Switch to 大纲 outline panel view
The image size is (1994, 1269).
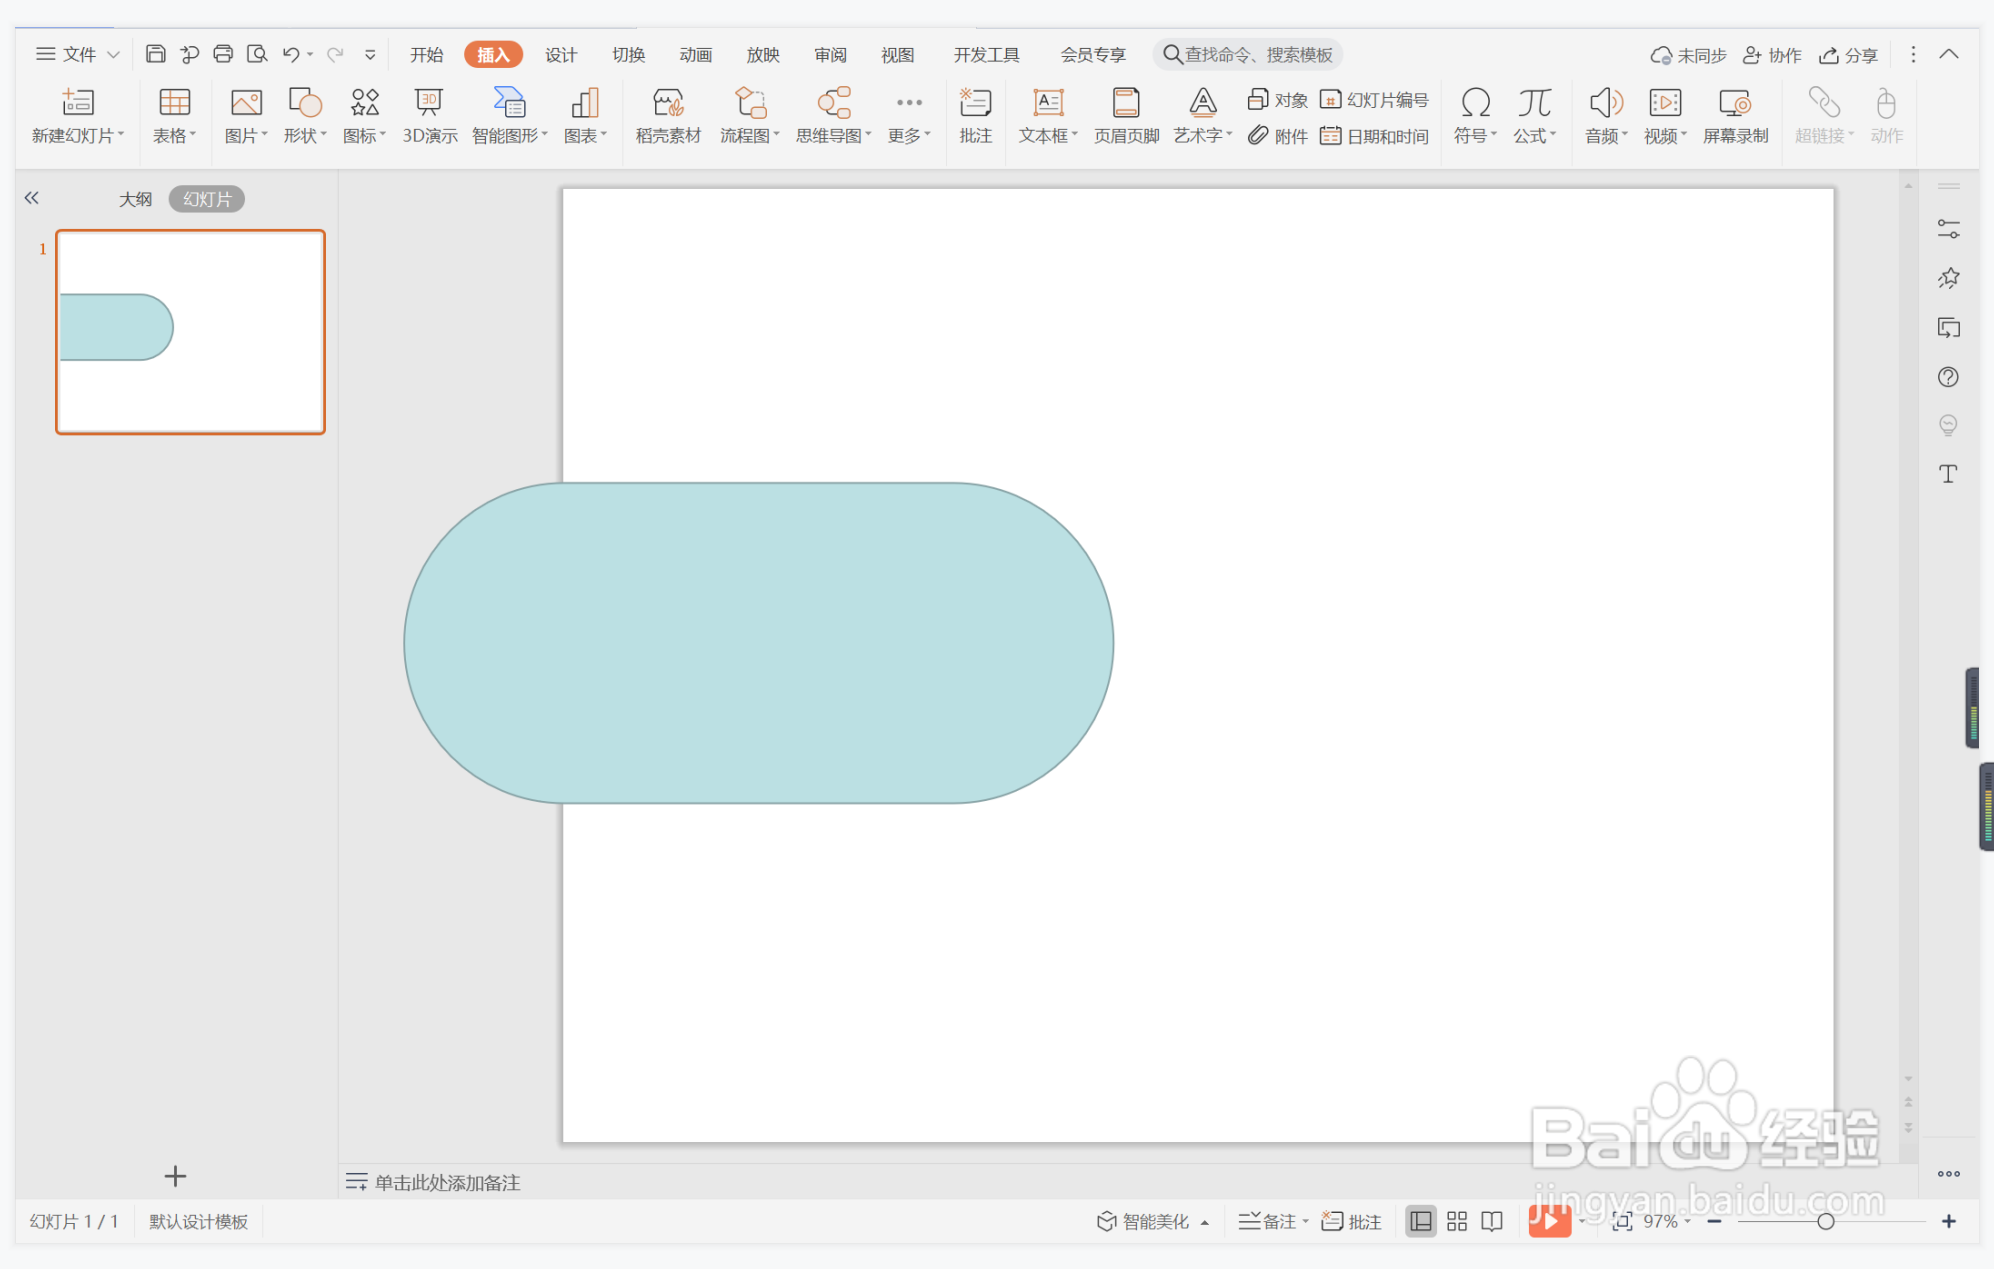click(135, 199)
